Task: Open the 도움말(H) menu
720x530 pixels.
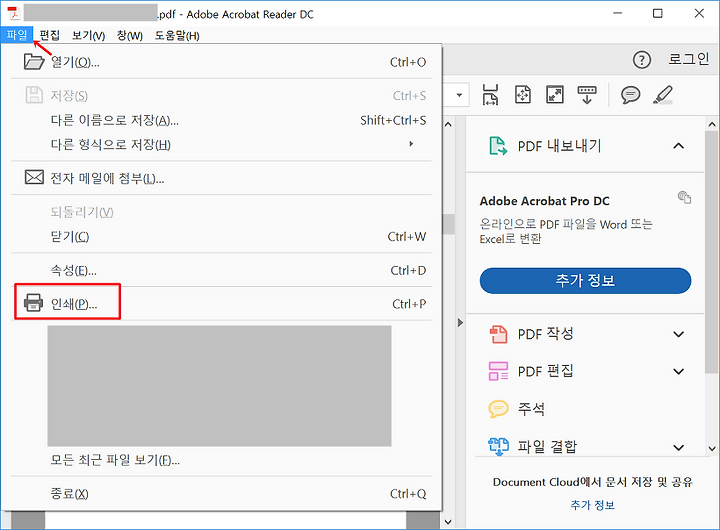Action: click(177, 35)
